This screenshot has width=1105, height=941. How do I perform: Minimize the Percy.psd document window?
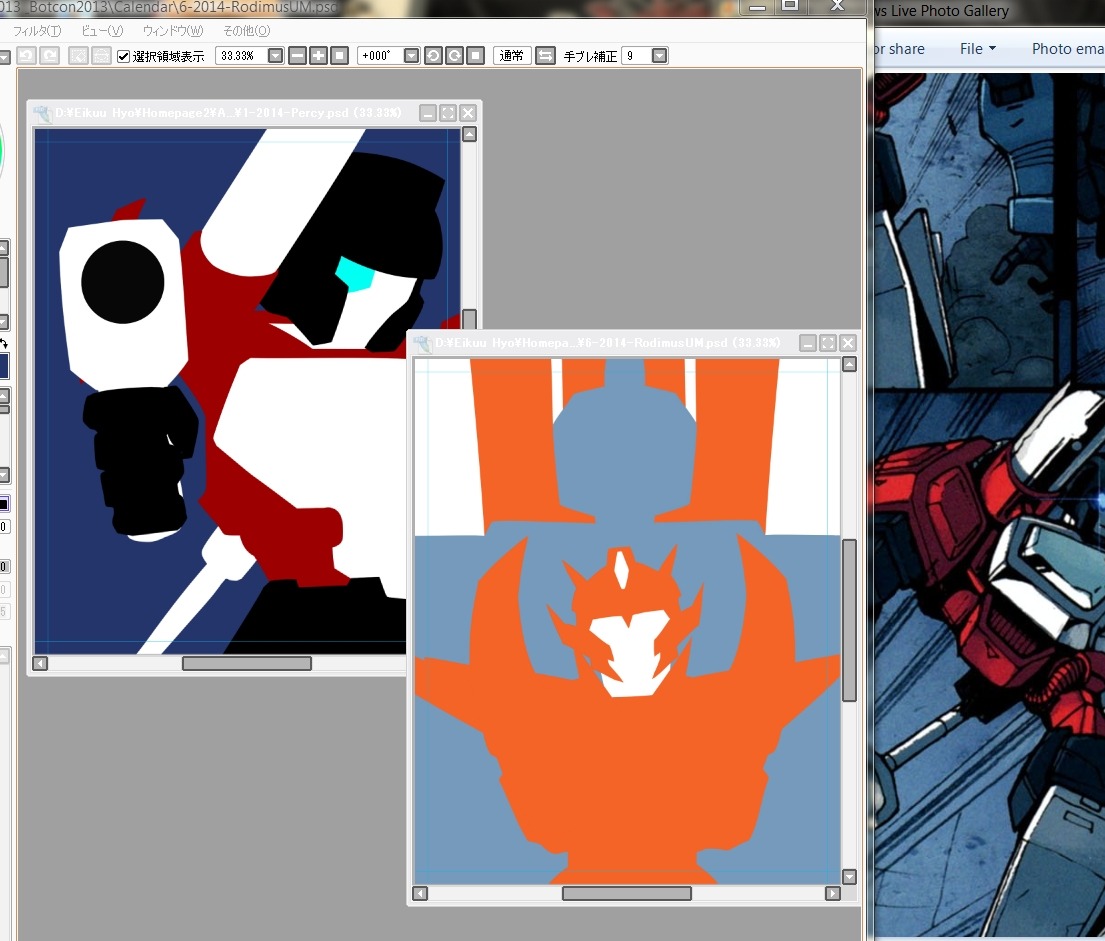click(x=428, y=113)
